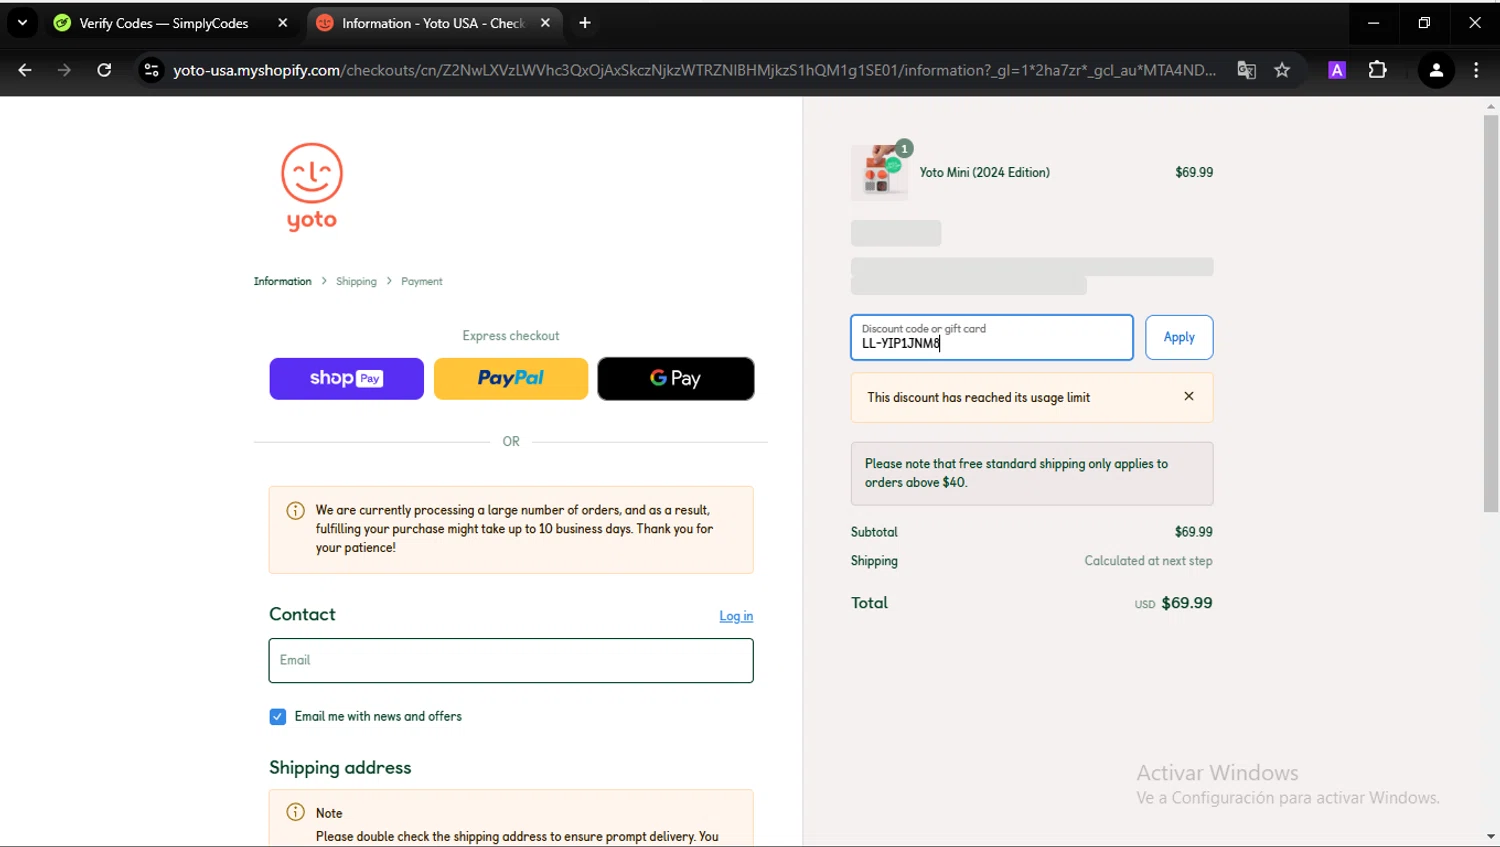Apply the discount code
This screenshot has height=847, width=1500.
pos(1179,338)
